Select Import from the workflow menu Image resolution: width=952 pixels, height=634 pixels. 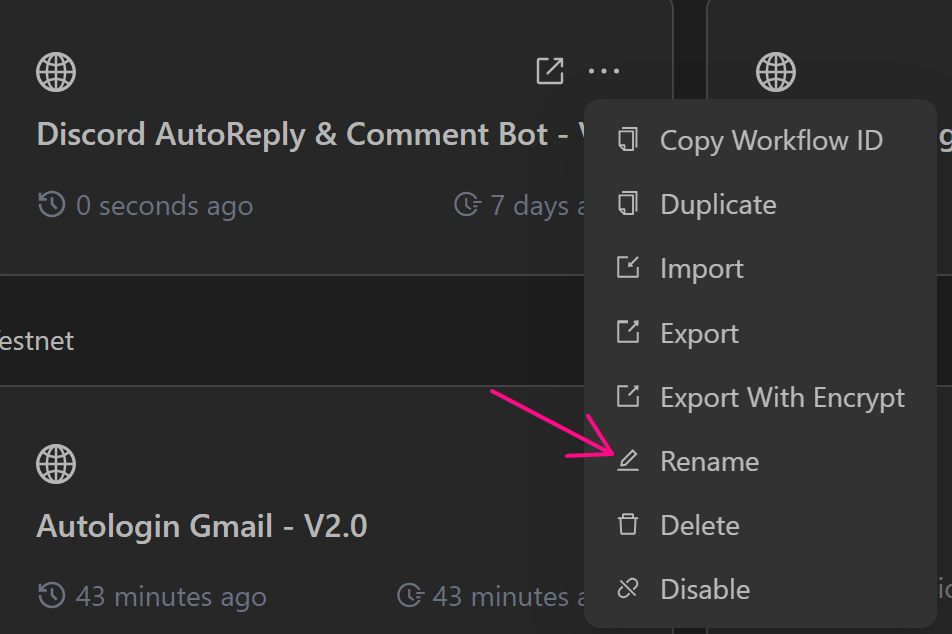(701, 268)
